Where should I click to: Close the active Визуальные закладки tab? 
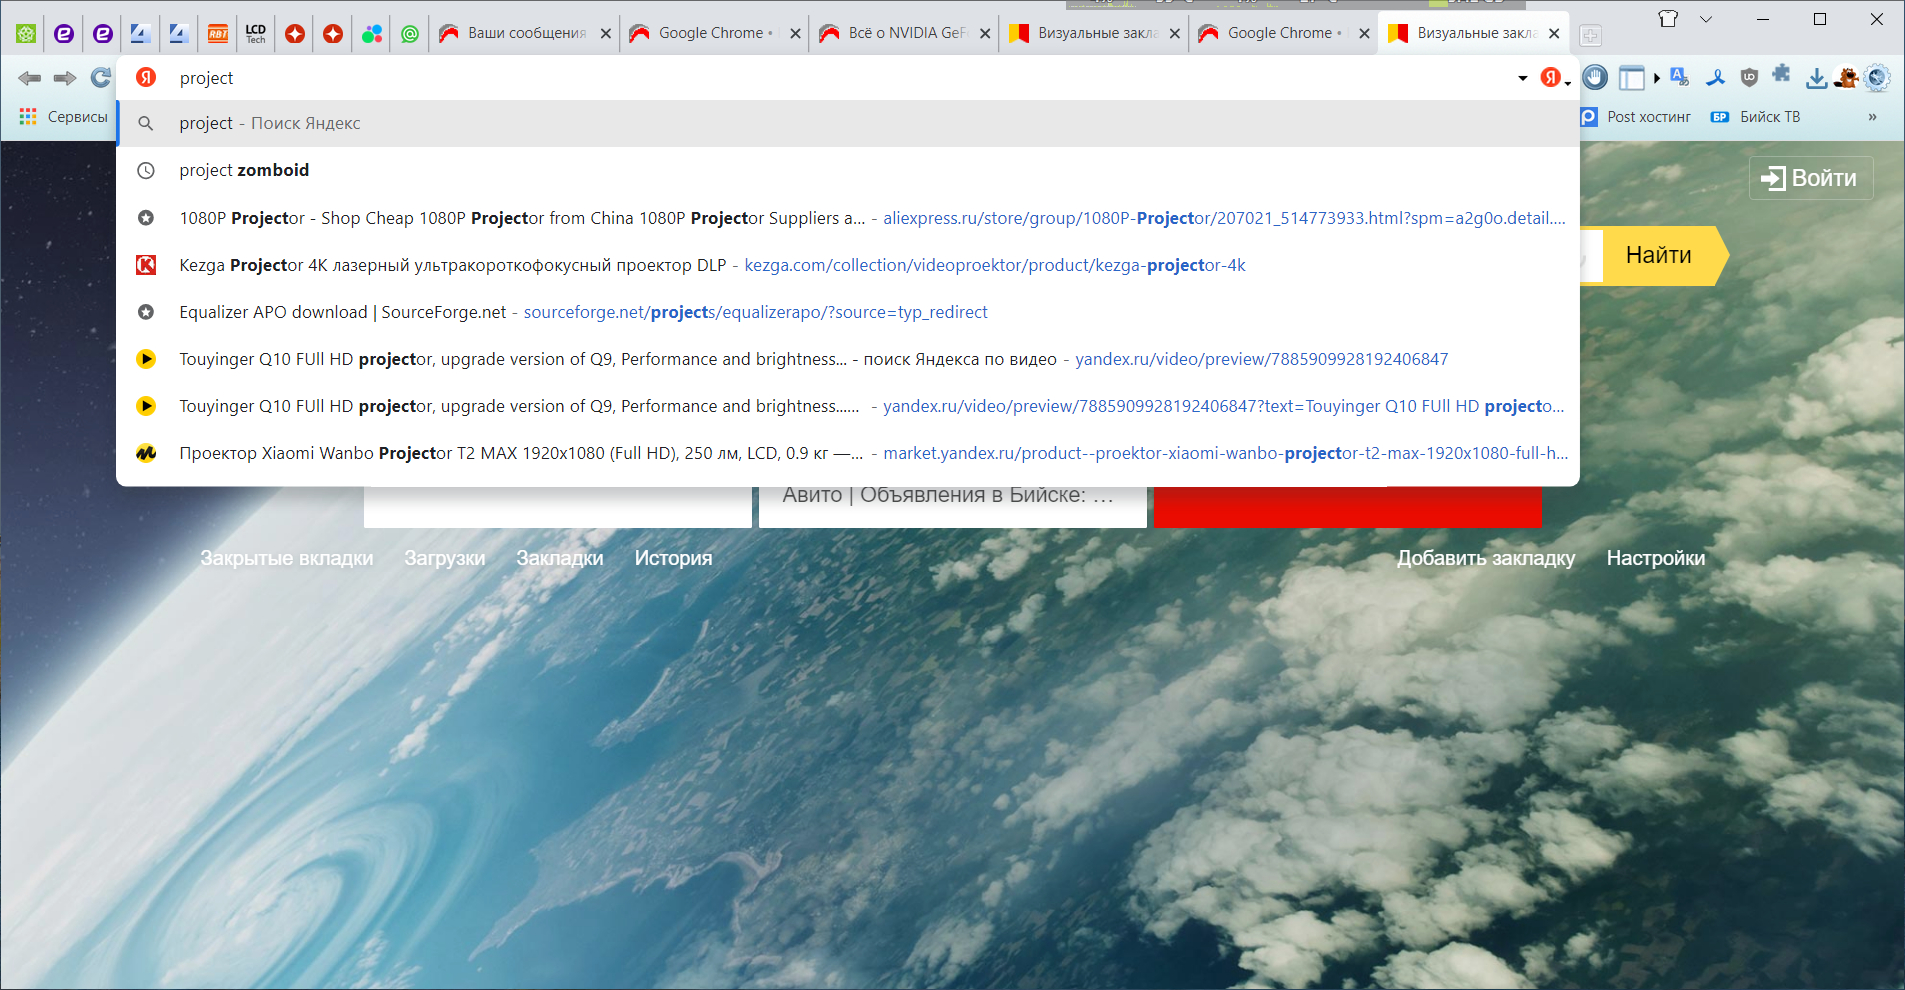pos(1554,33)
